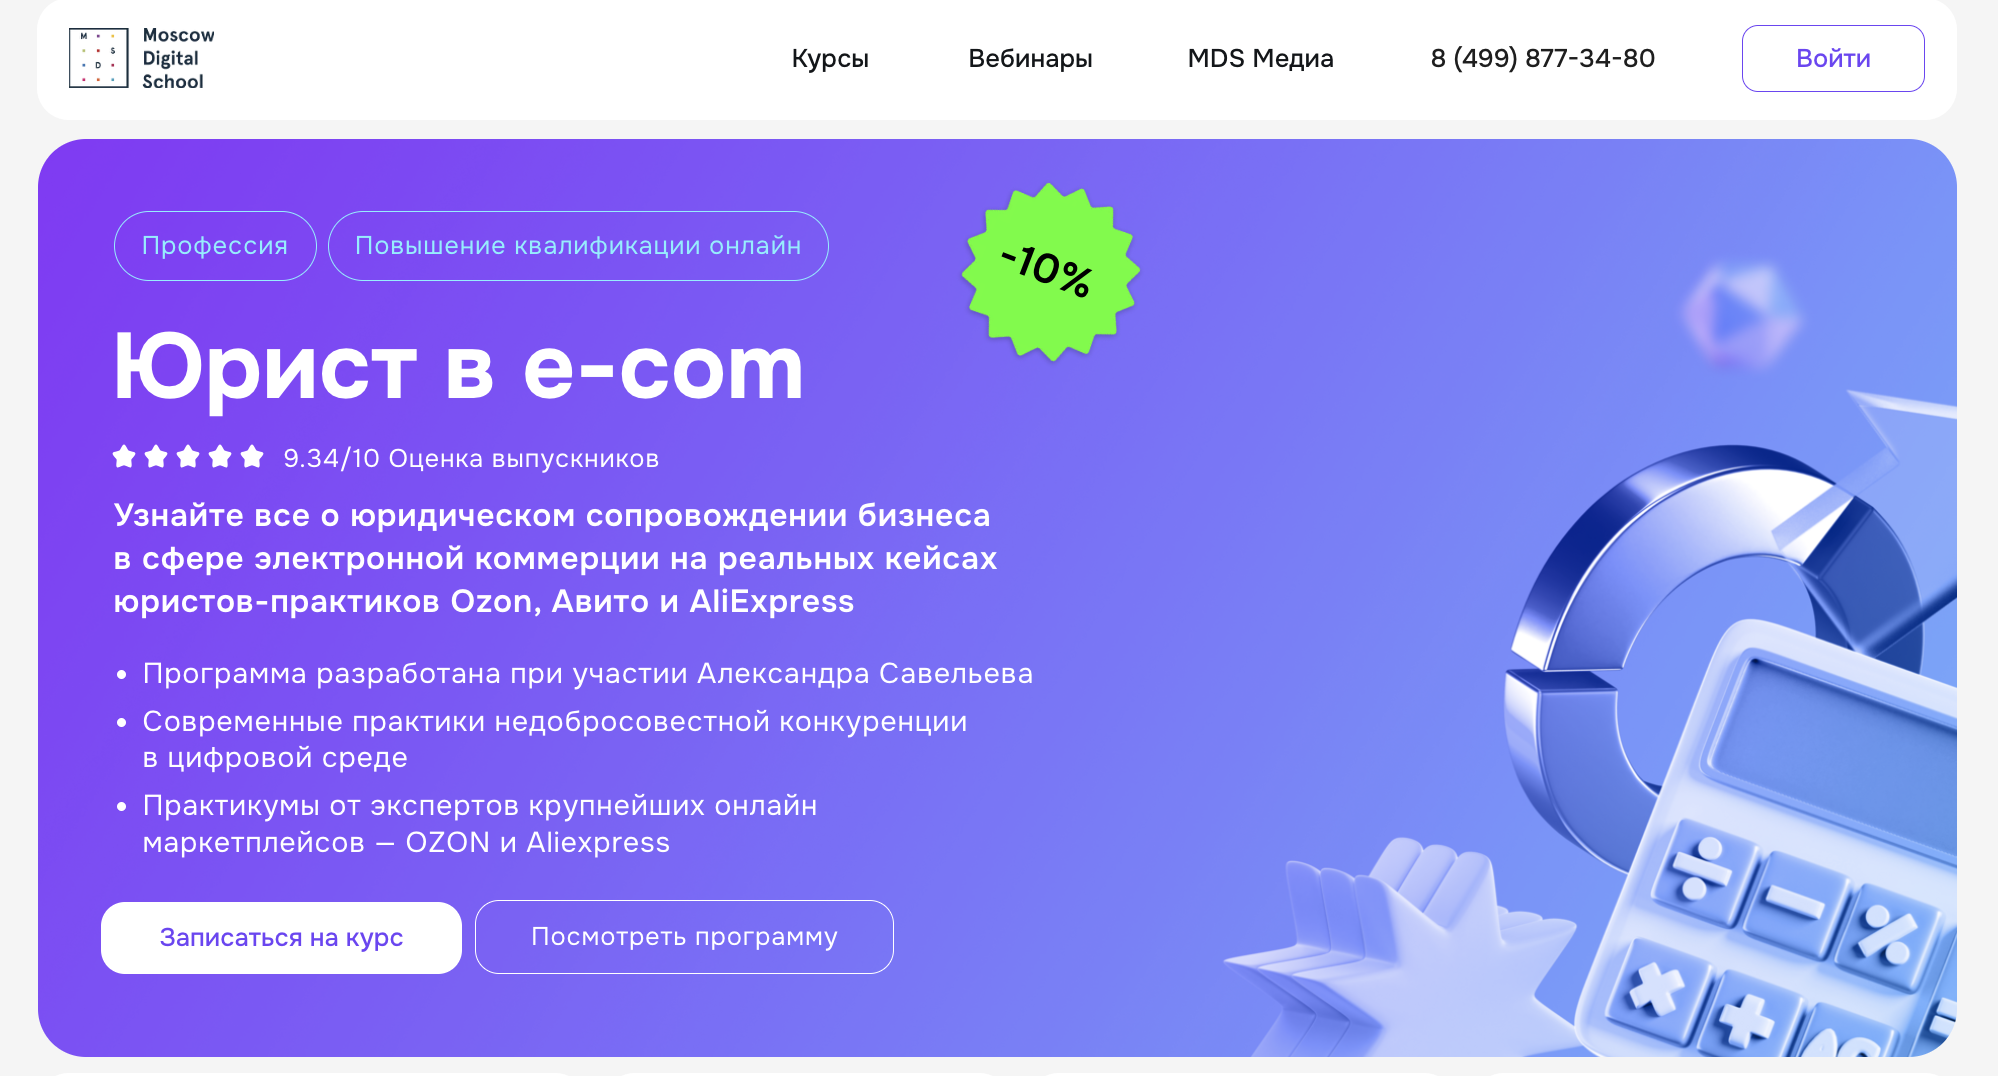Click the 9.34/10 Оценка выпускников rating text
Screen dimensions: 1998x1076
[471, 458]
